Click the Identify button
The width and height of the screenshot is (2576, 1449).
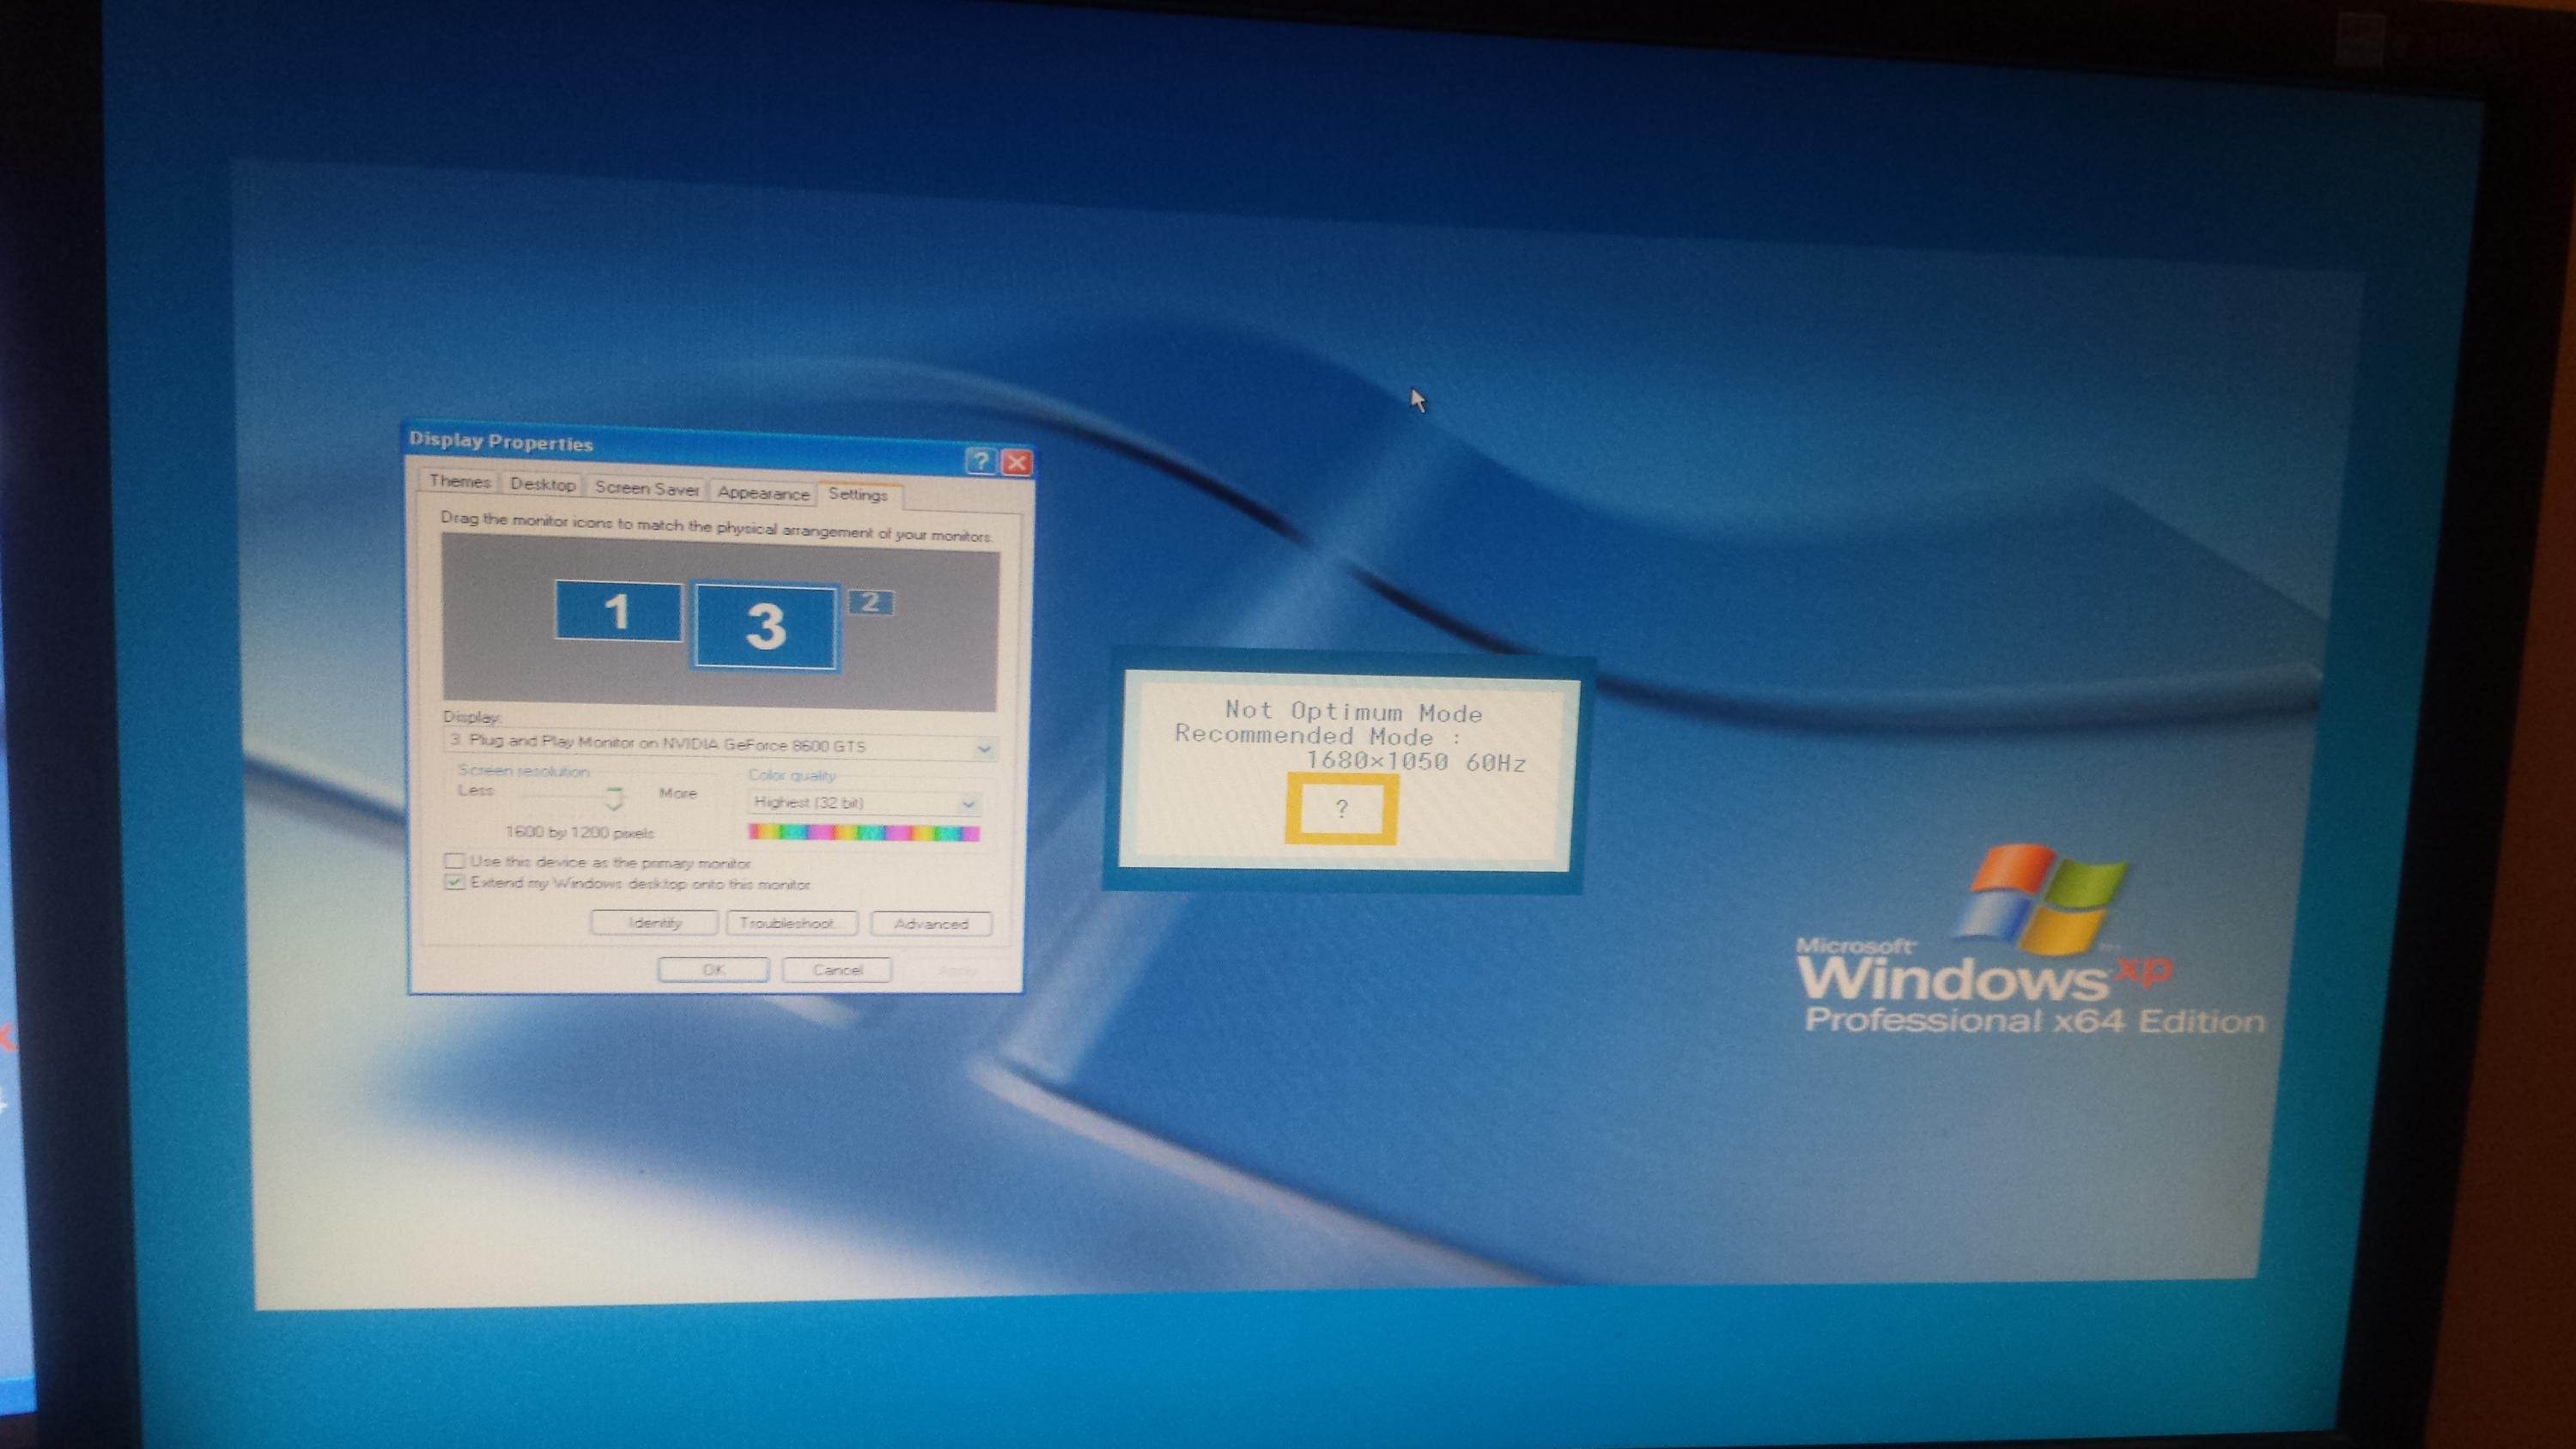pyautogui.click(x=654, y=922)
